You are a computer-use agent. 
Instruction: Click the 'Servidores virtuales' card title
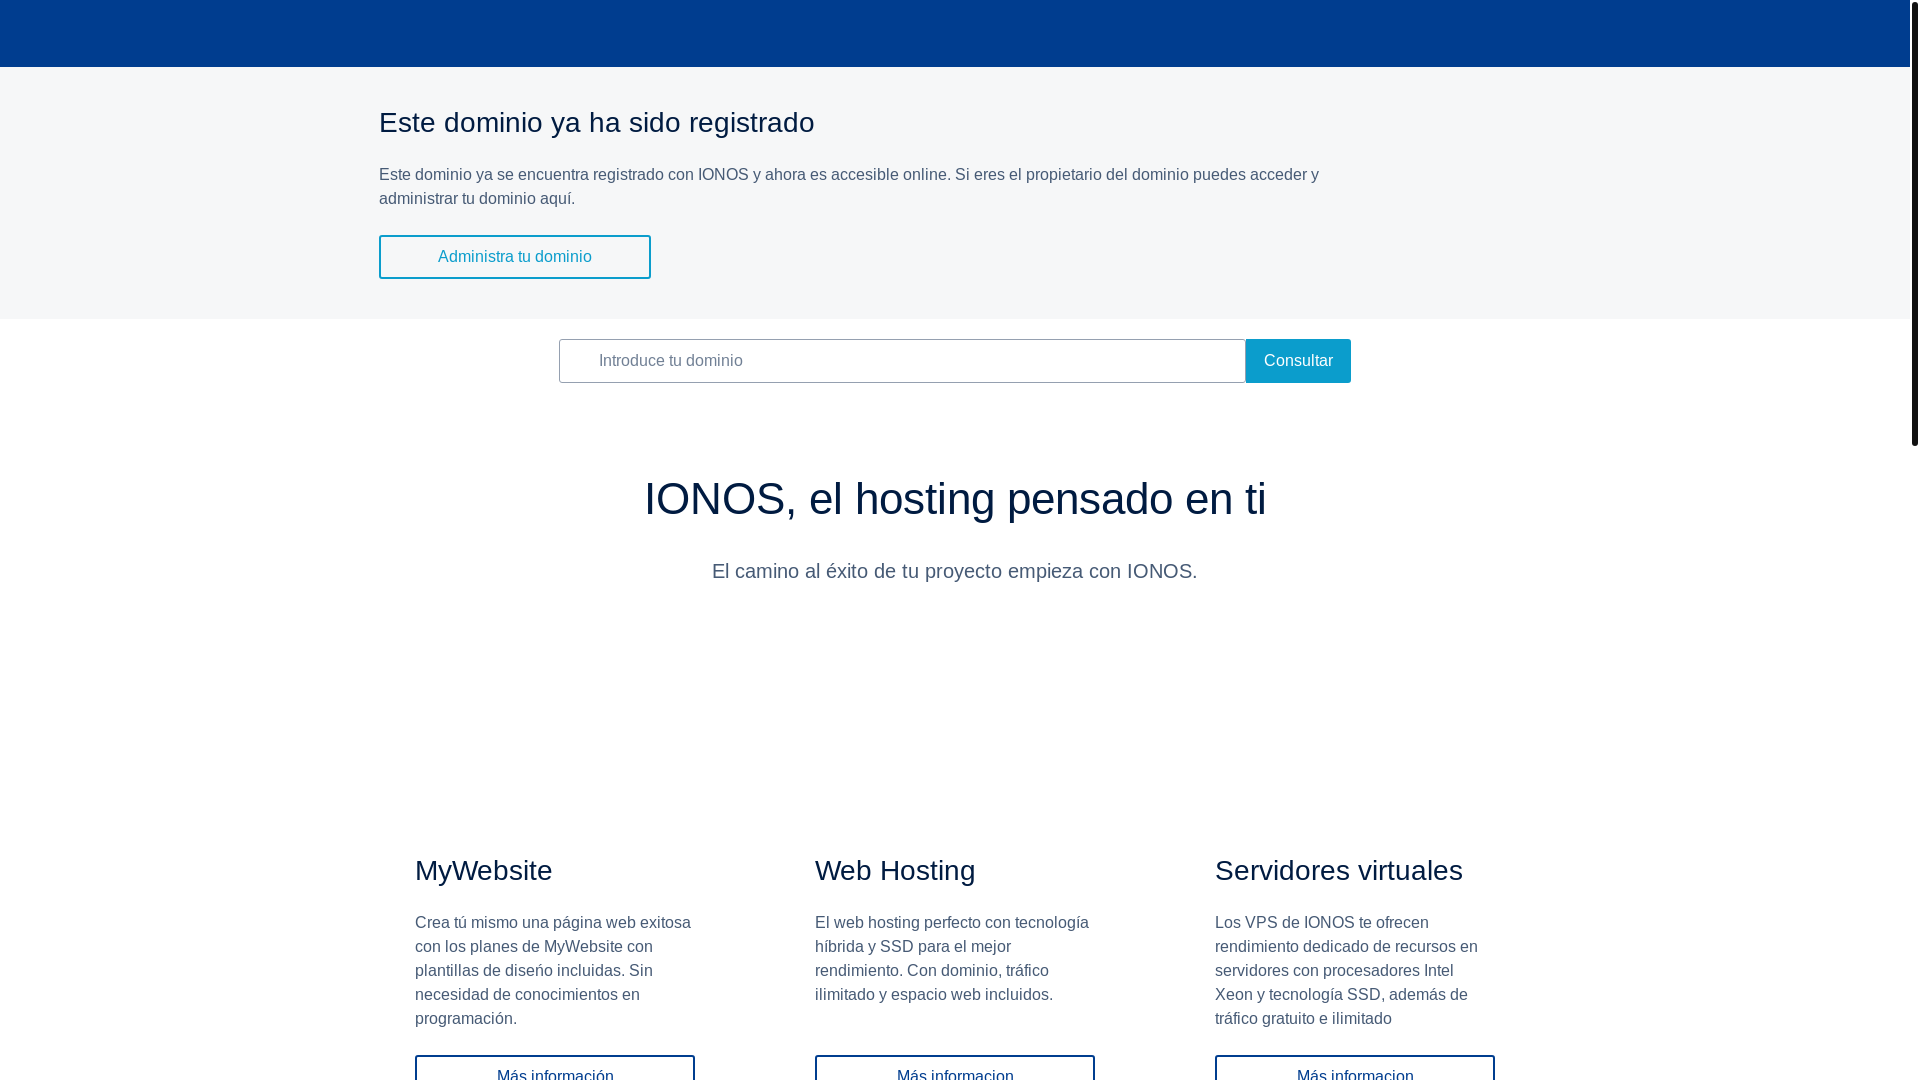coord(1339,871)
